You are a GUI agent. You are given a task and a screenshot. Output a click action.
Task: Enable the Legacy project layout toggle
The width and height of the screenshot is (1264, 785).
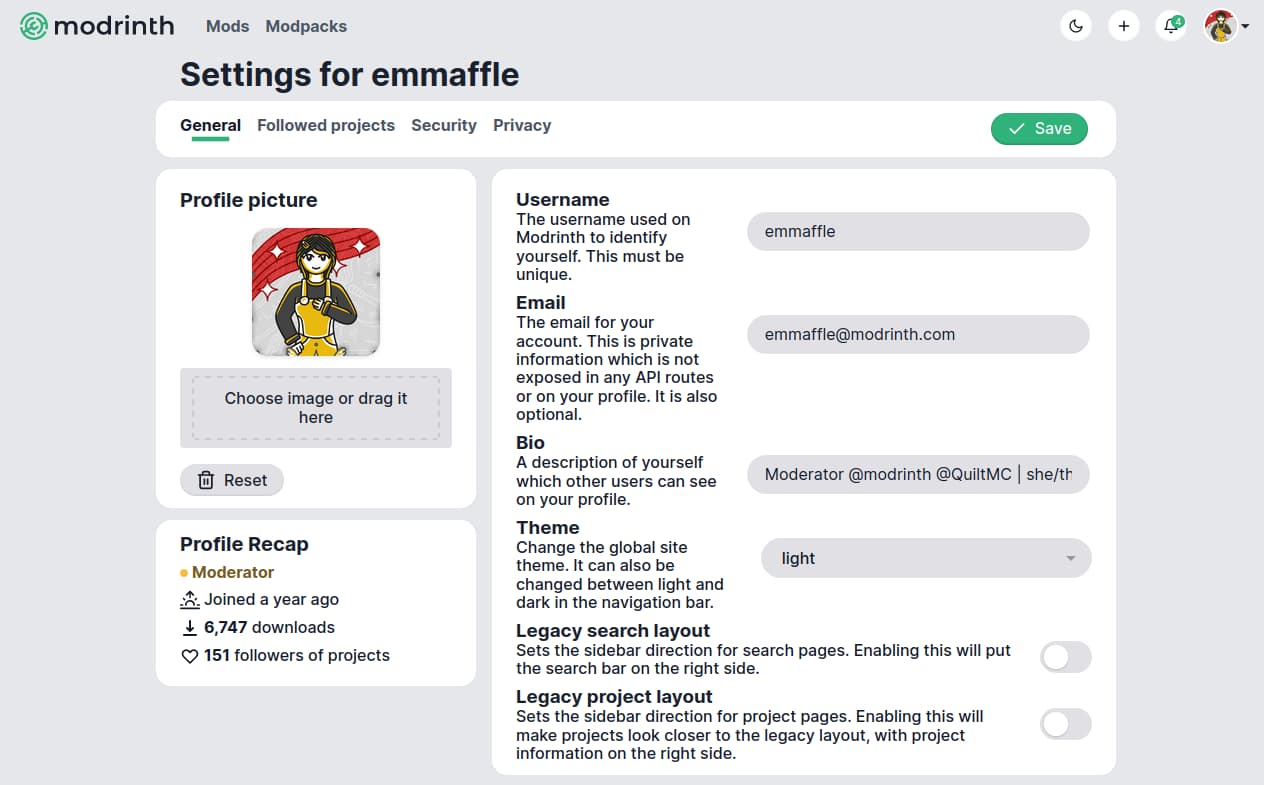(1065, 724)
